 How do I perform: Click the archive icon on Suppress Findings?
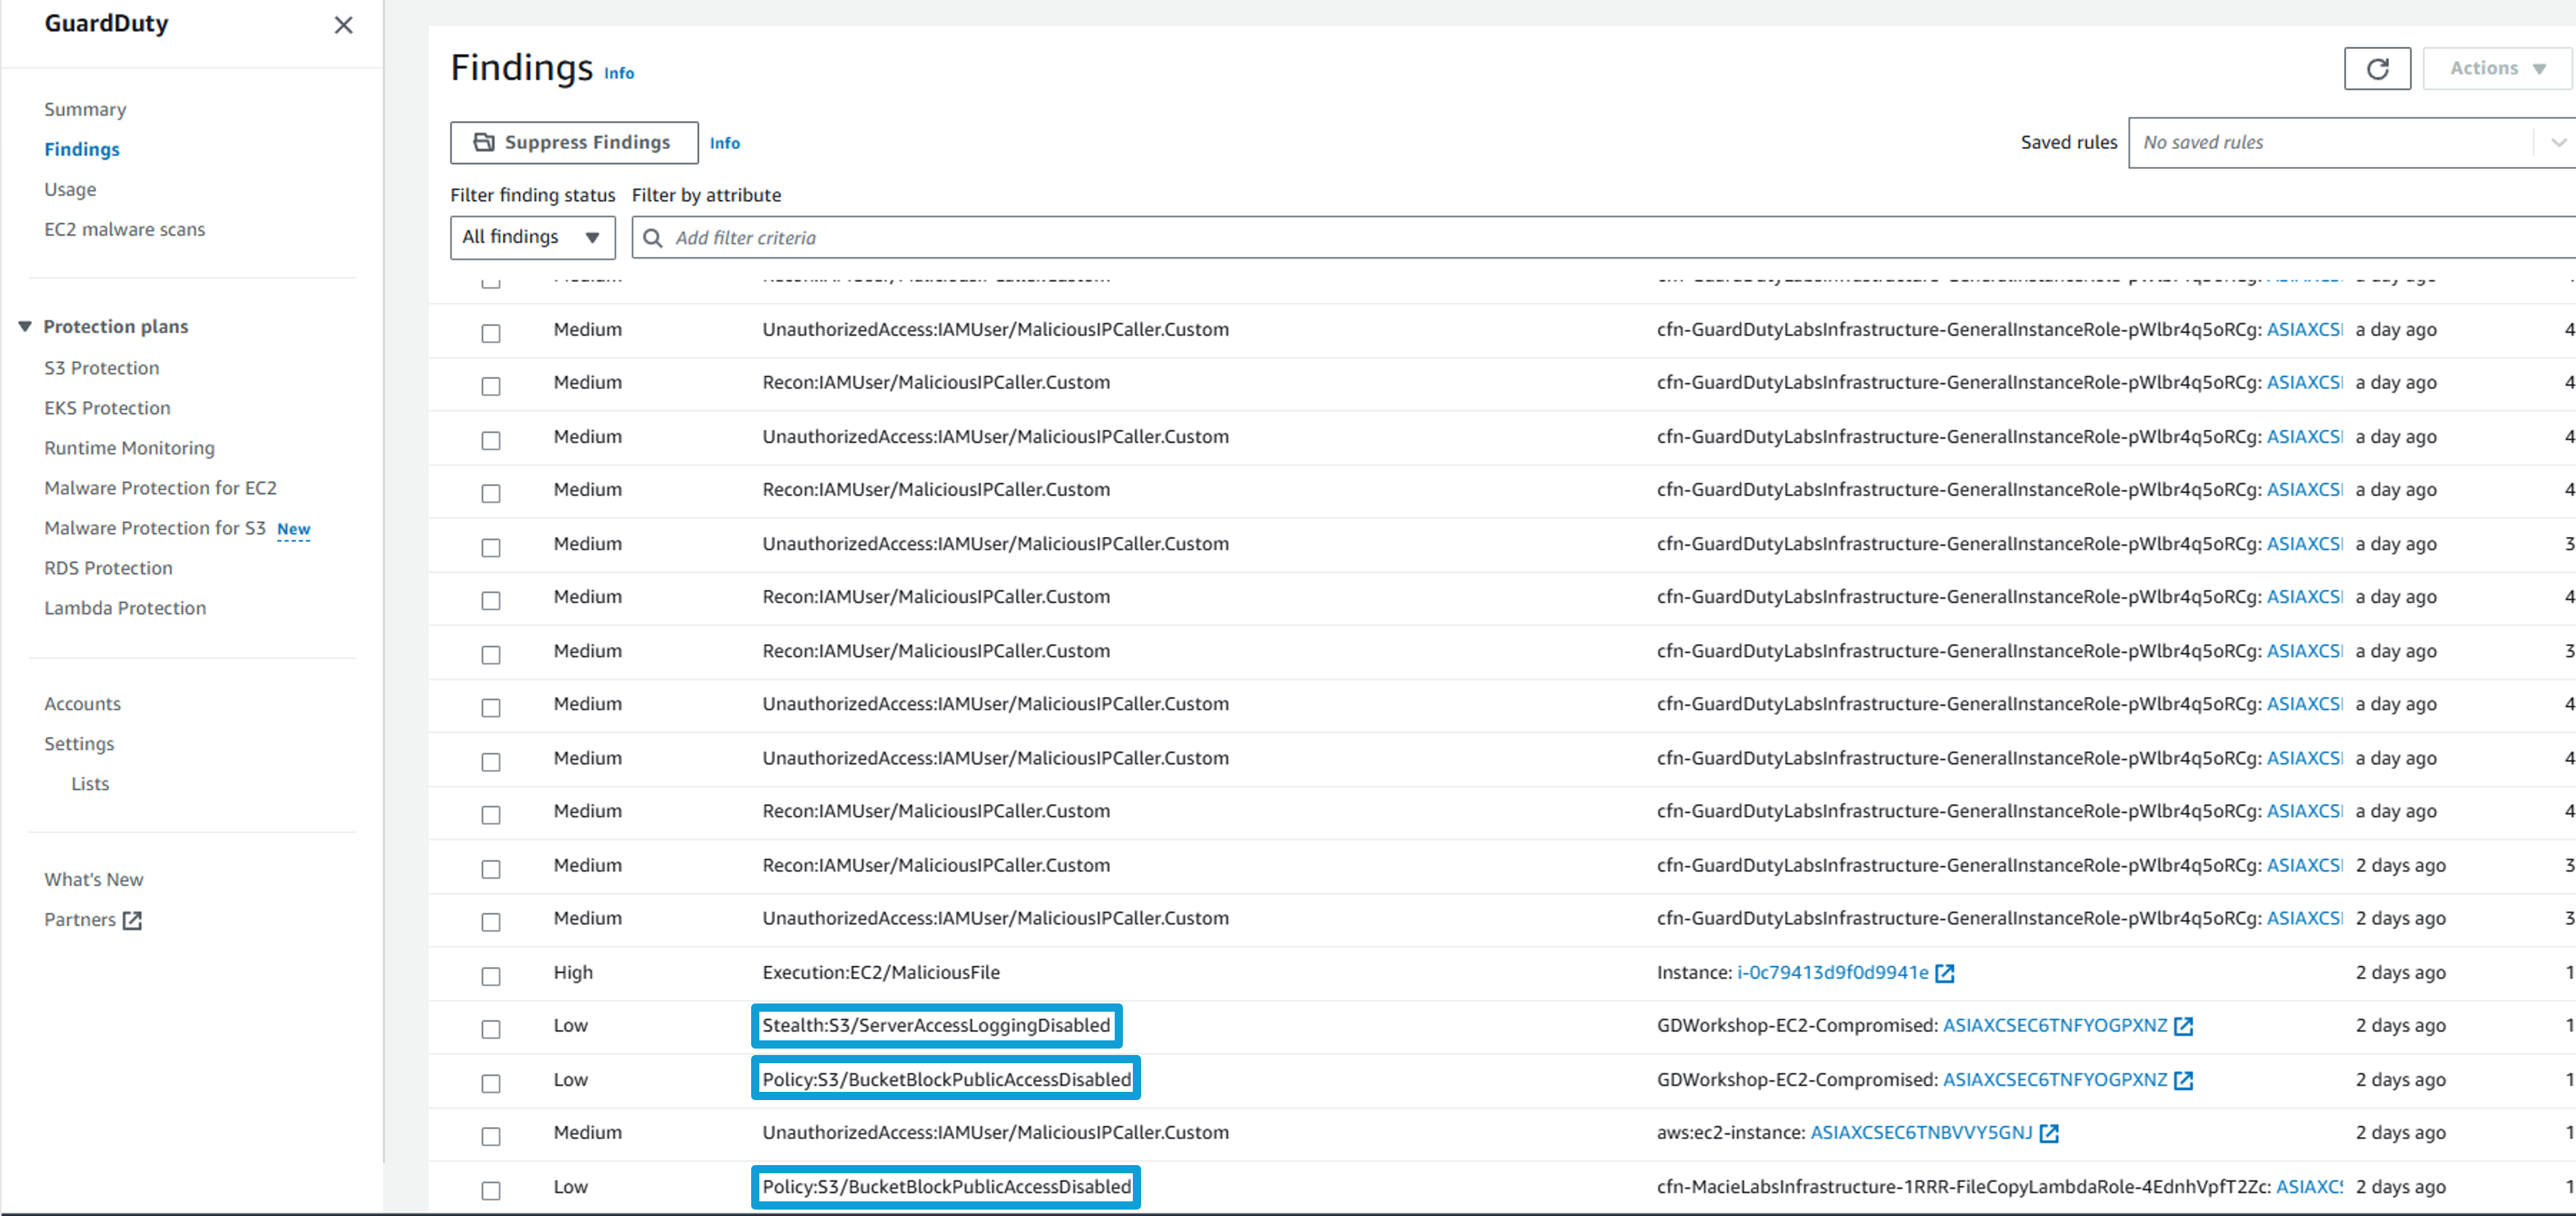484,142
